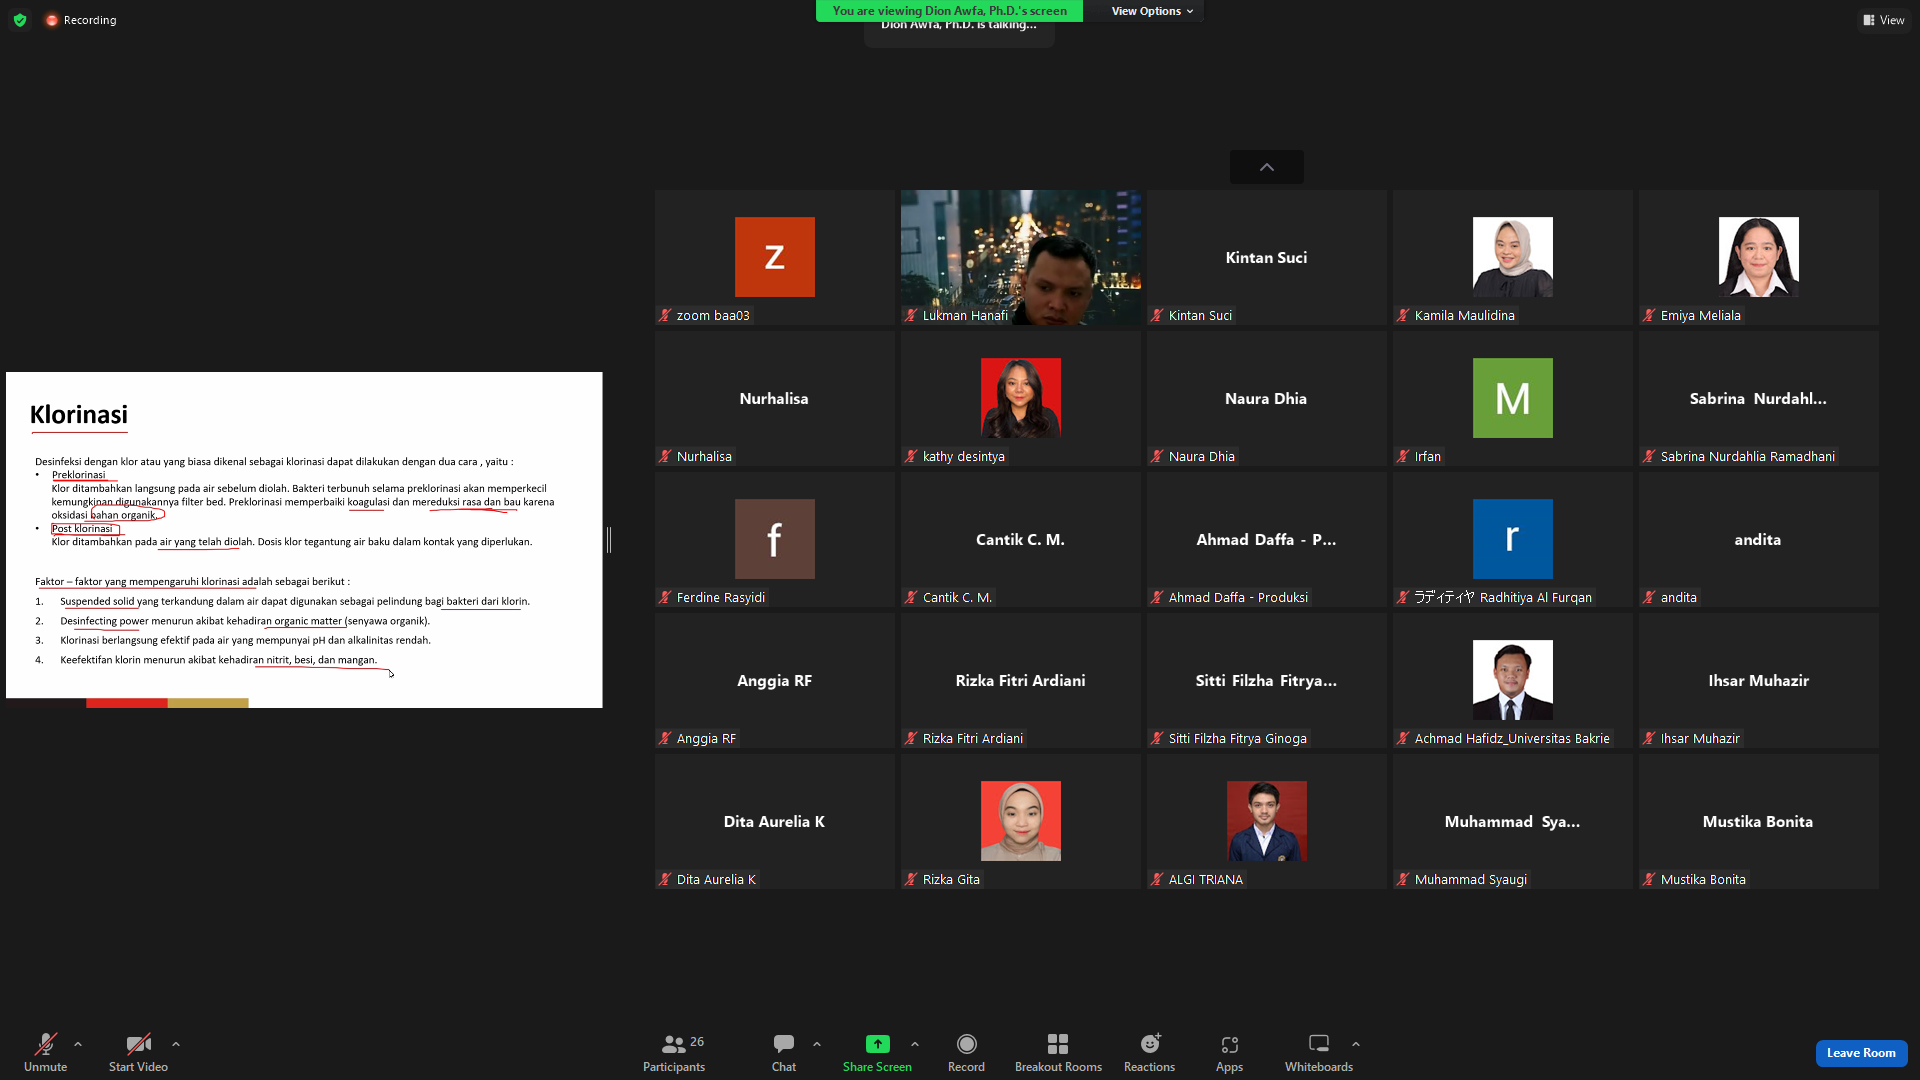Open Whiteboards
The image size is (1920, 1080).
(x=1319, y=1052)
